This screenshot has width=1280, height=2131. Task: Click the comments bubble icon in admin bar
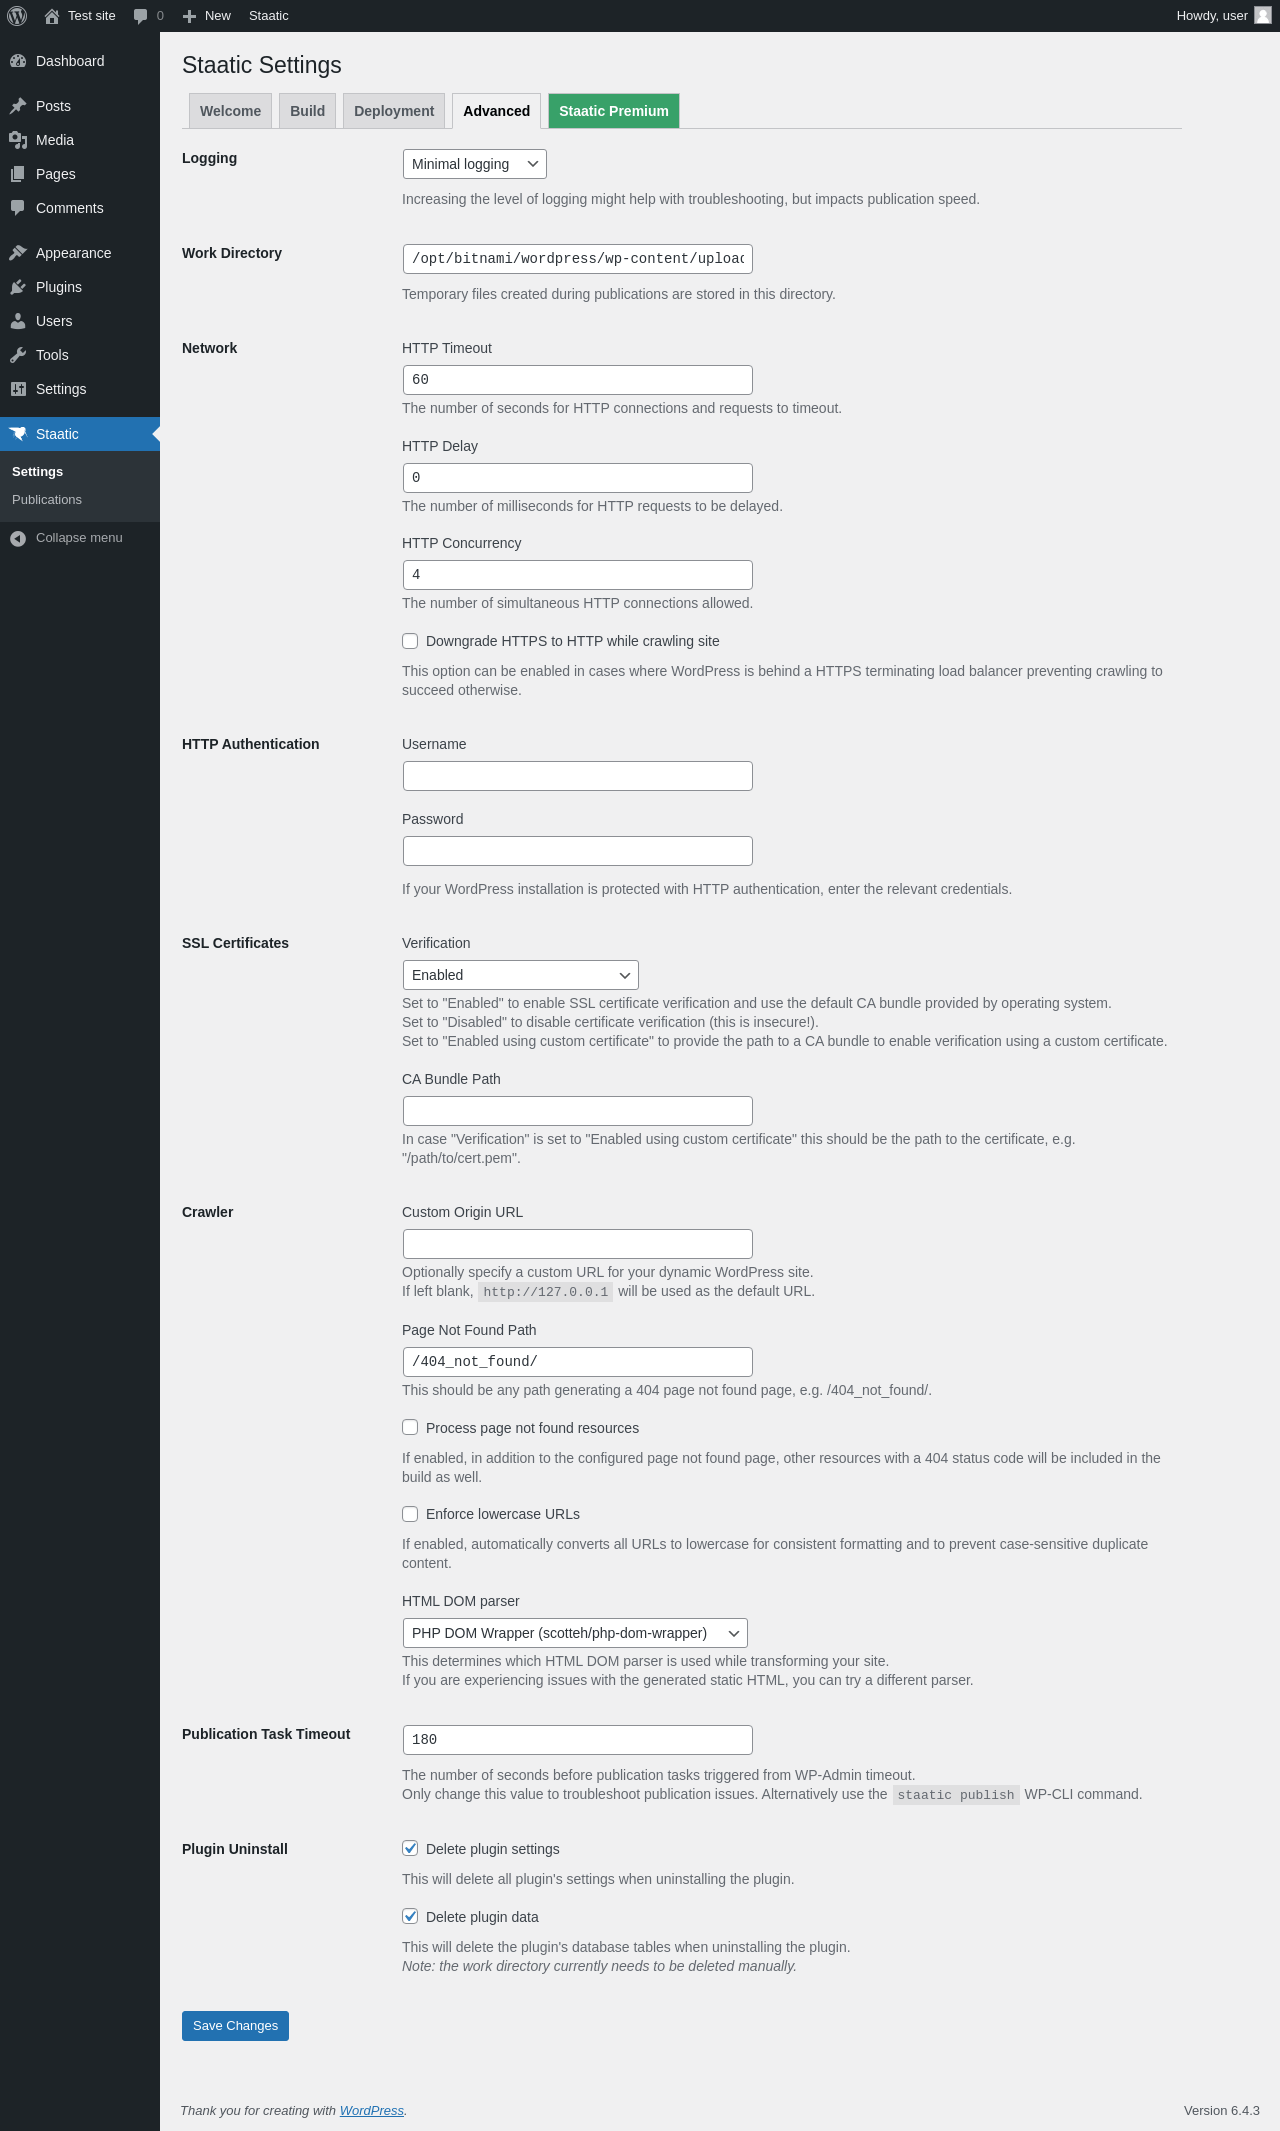pyautogui.click(x=140, y=16)
